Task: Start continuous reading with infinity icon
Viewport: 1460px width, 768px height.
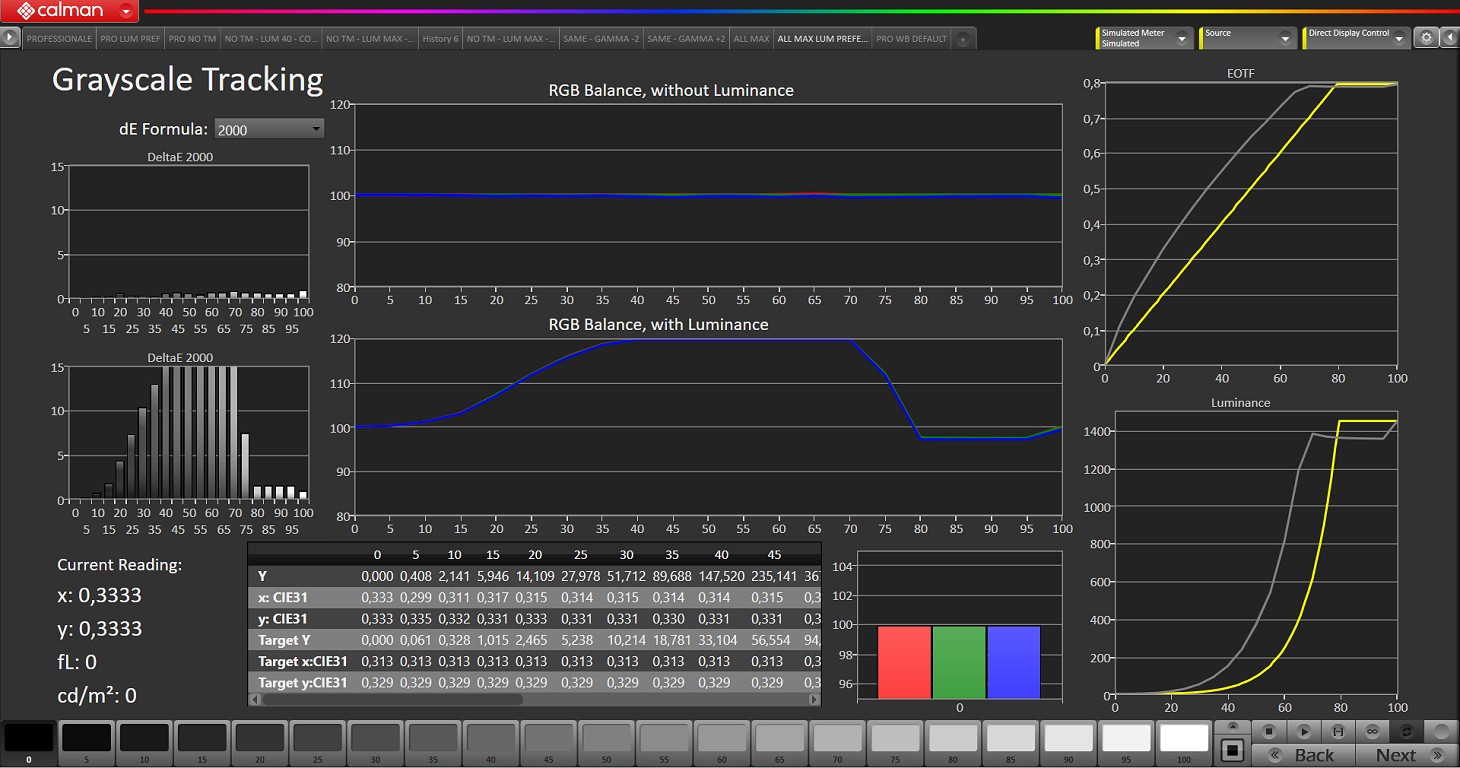Action: pyautogui.click(x=1373, y=731)
